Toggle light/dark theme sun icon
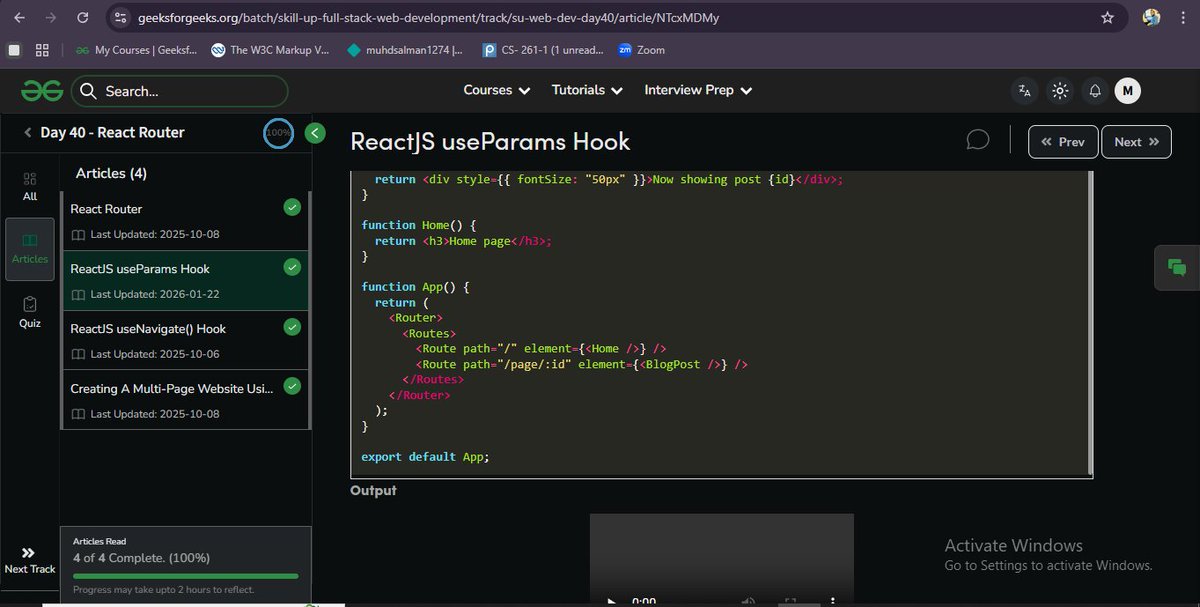Viewport: 1200px width, 607px height. (1060, 91)
